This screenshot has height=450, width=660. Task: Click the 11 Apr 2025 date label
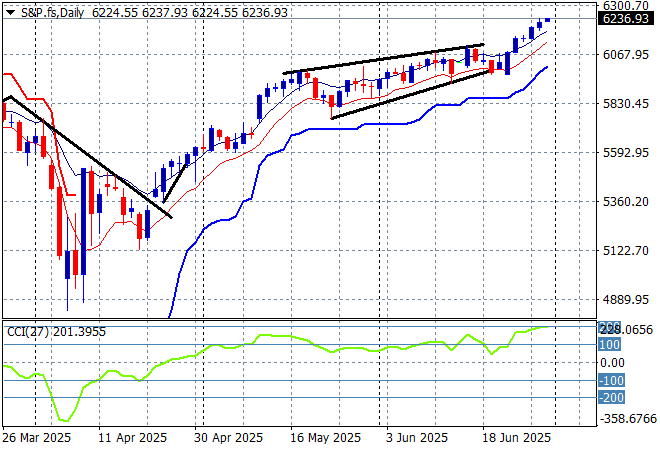click(x=132, y=438)
